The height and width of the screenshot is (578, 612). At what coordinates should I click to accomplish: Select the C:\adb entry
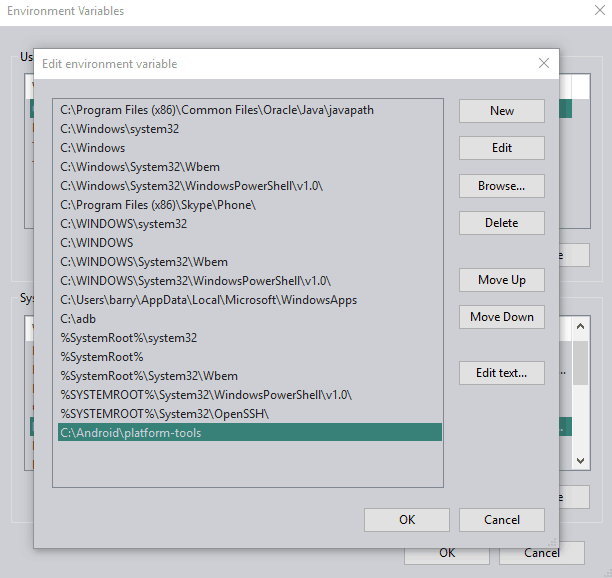click(250, 319)
